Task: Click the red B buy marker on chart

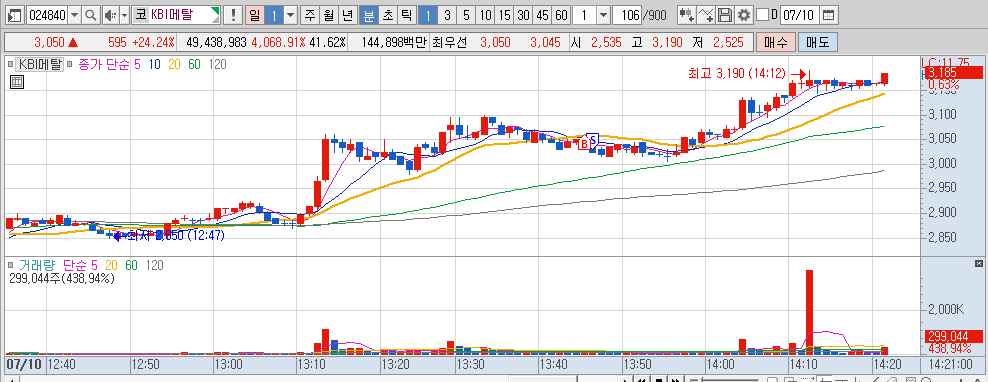Action: (x=584, y=144)
